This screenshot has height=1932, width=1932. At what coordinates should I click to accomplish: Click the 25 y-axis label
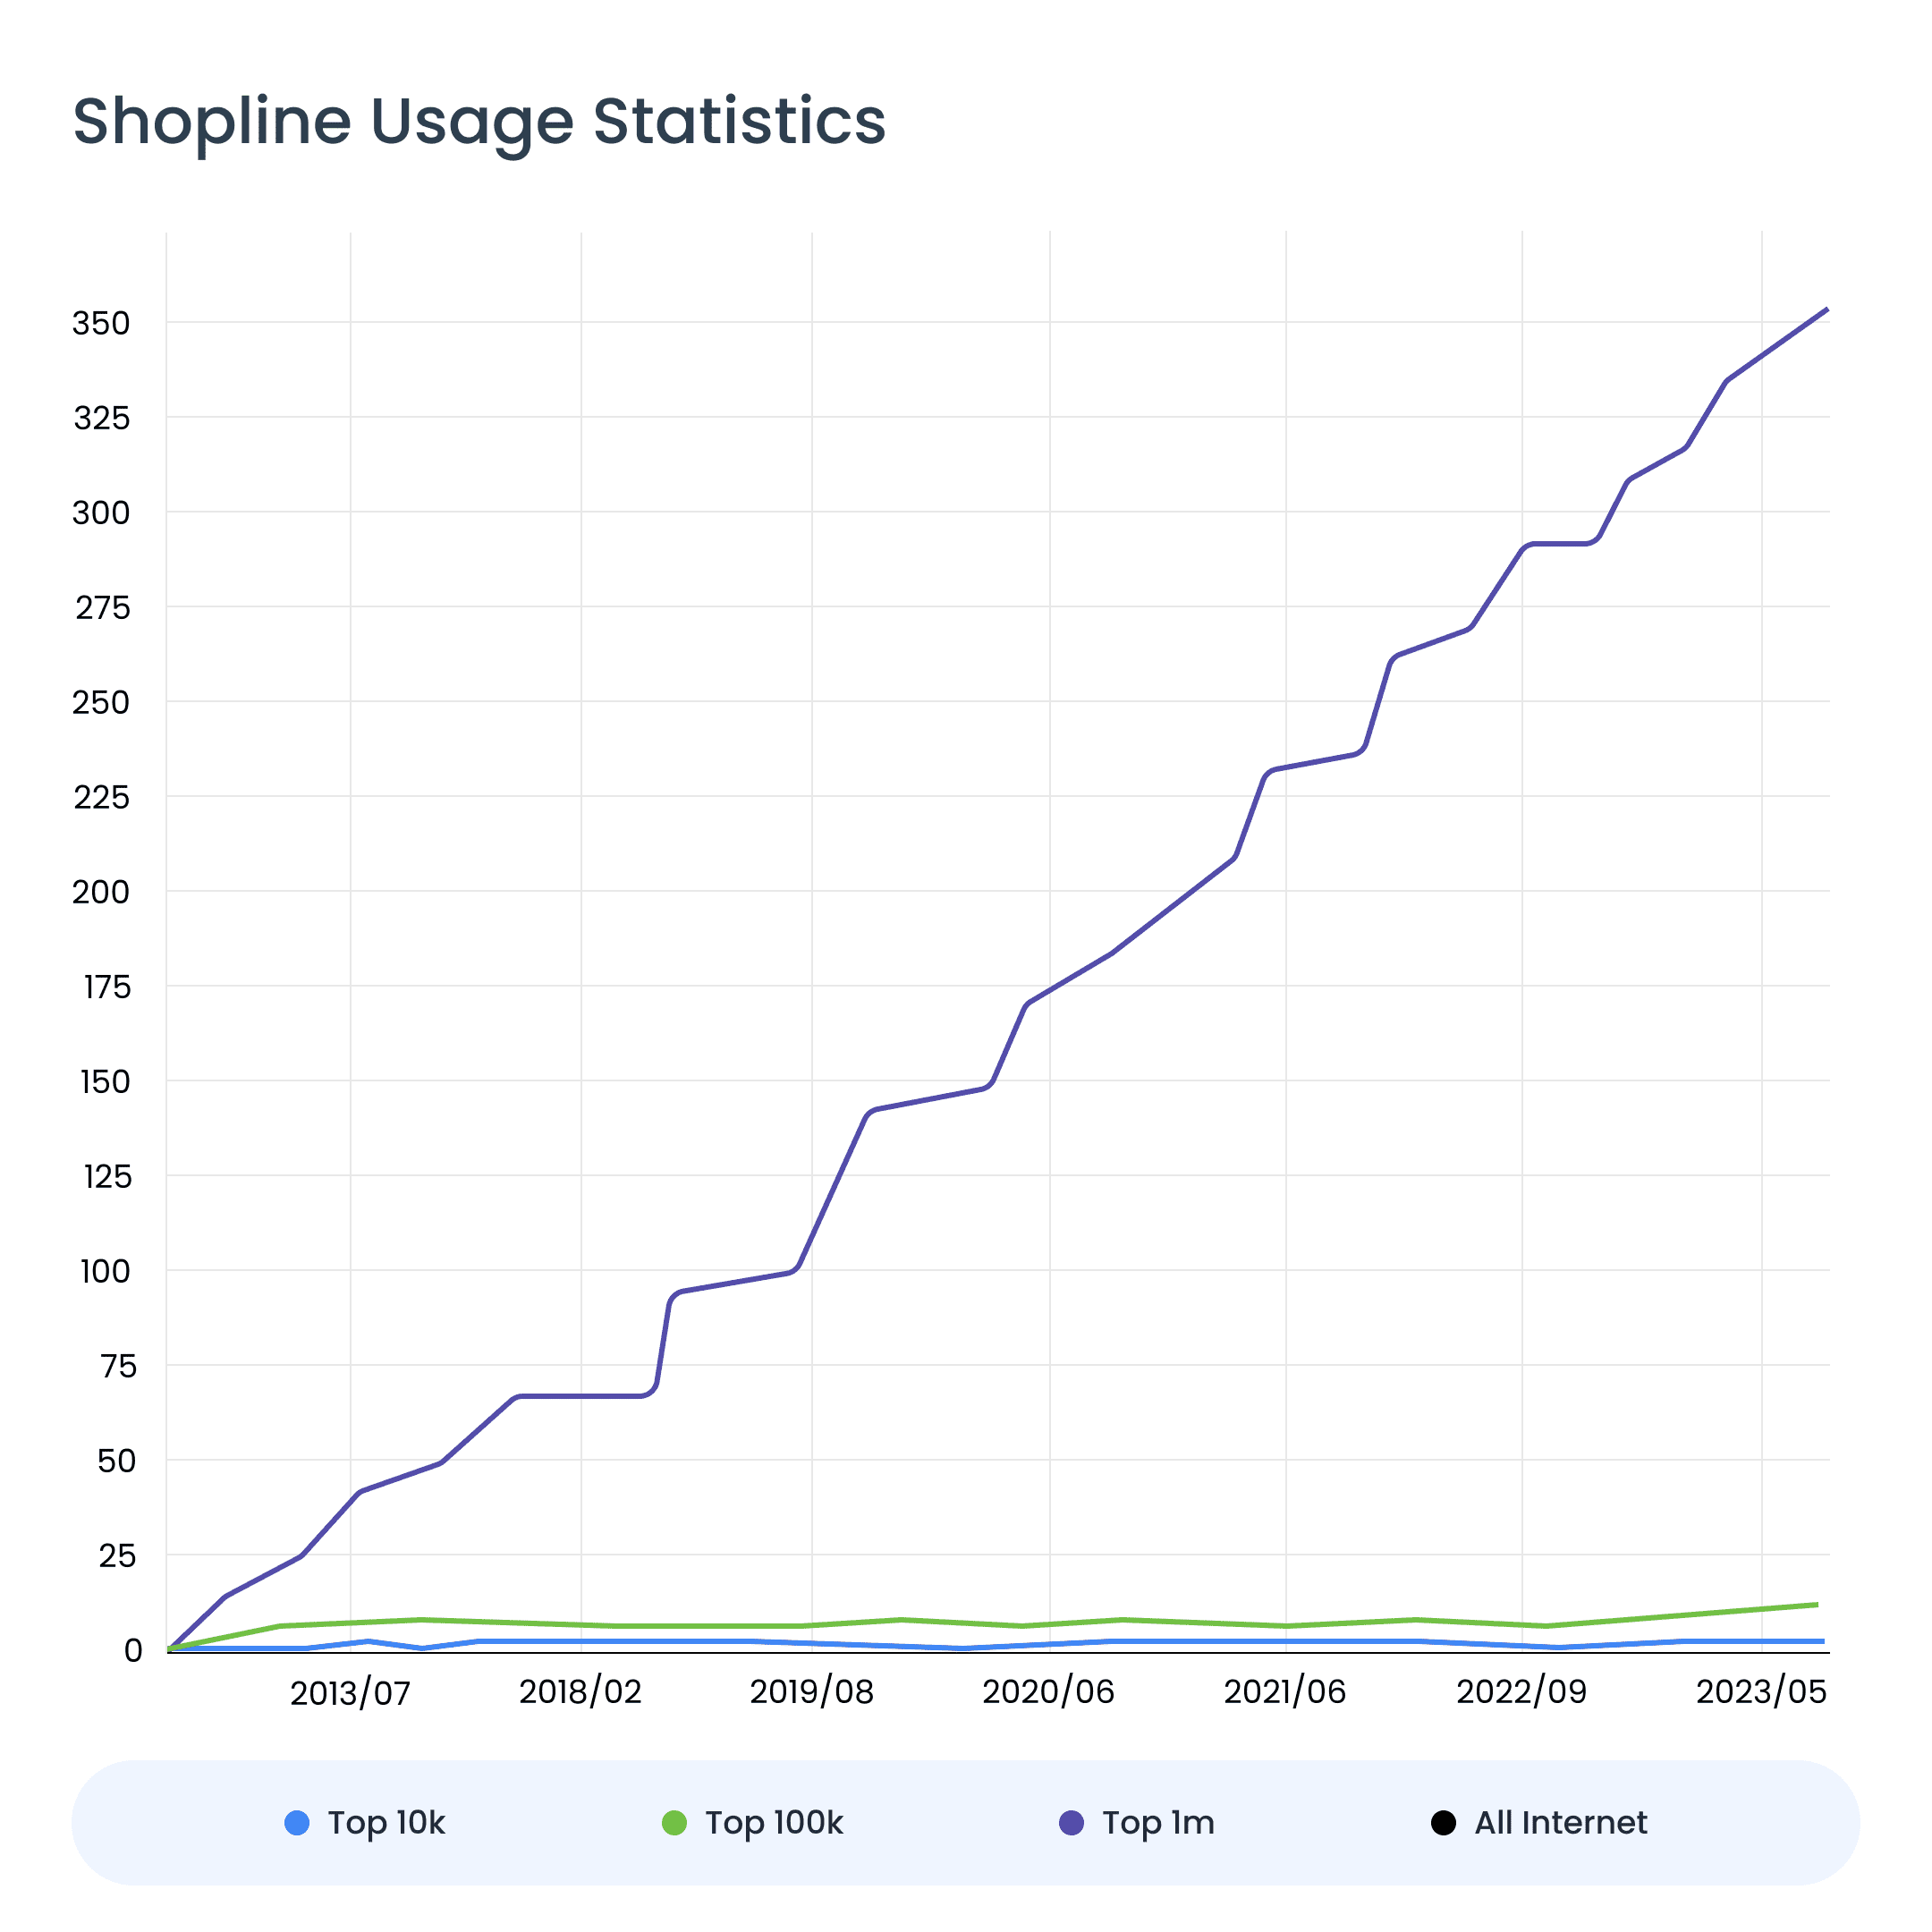[117, 1555]
